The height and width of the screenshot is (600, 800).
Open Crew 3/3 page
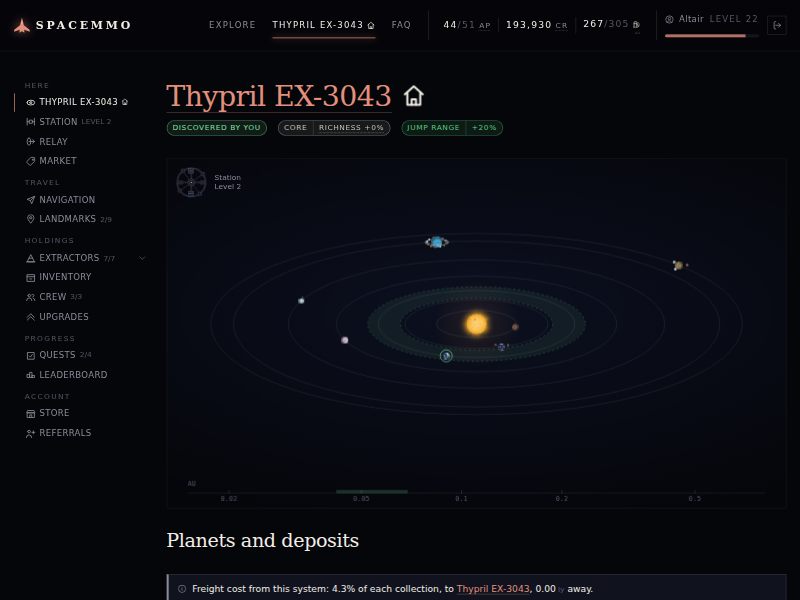pos(54,297)
